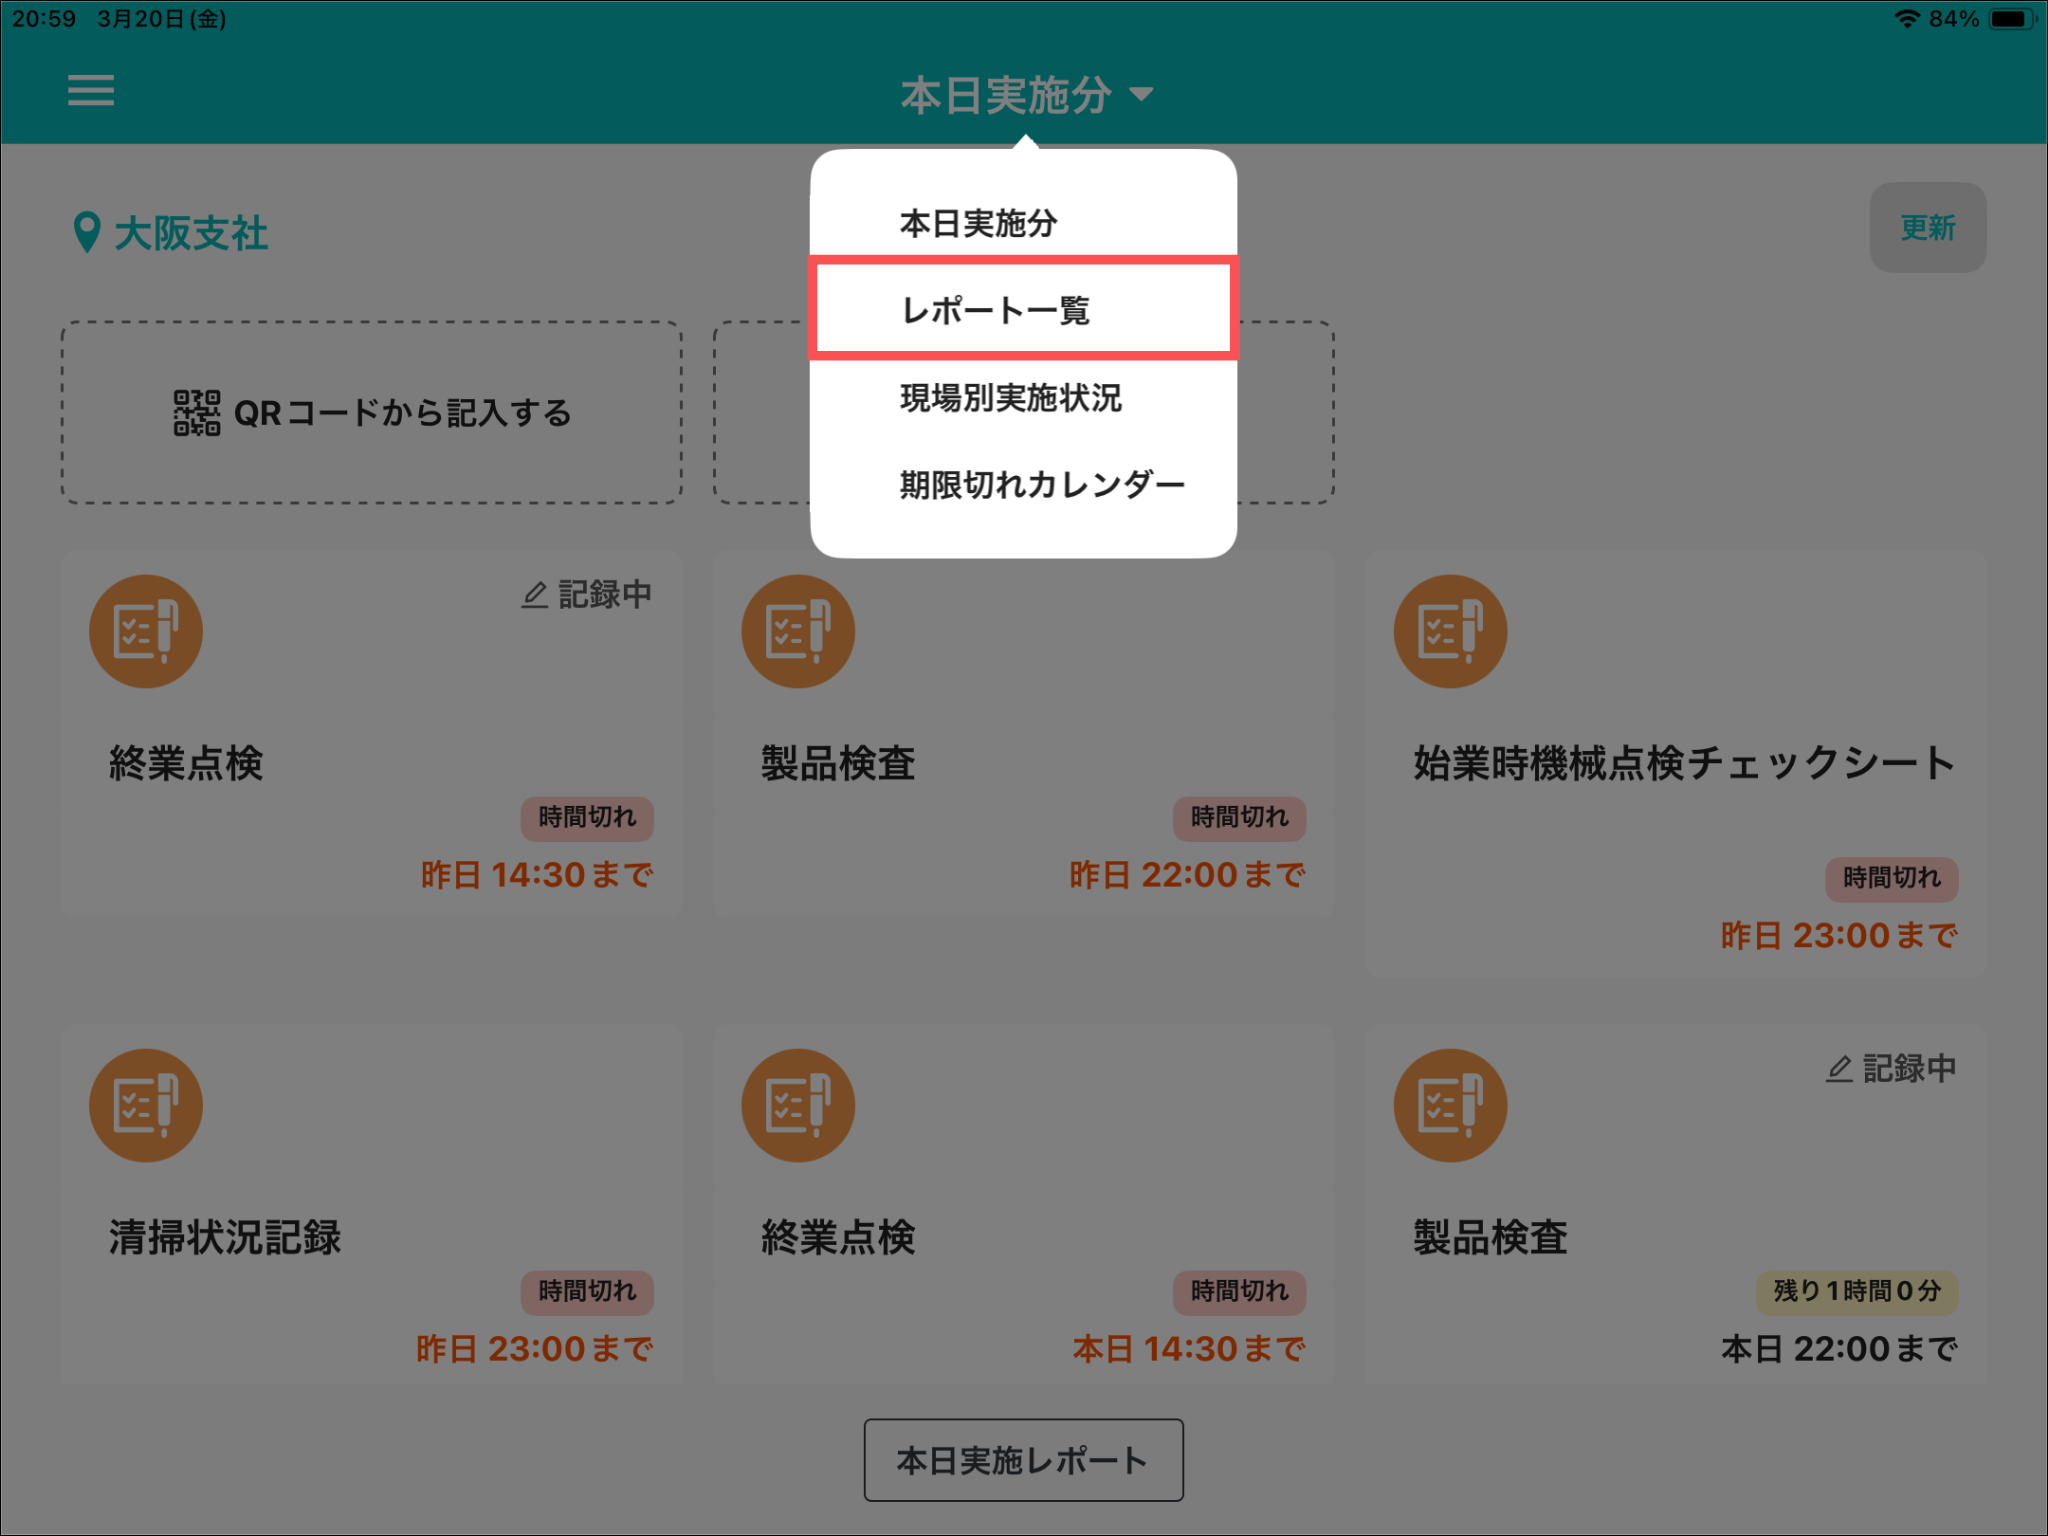Open the 本日実施レポート button
Screen dimensions: 2048x1536
tap(1023, 1460)
